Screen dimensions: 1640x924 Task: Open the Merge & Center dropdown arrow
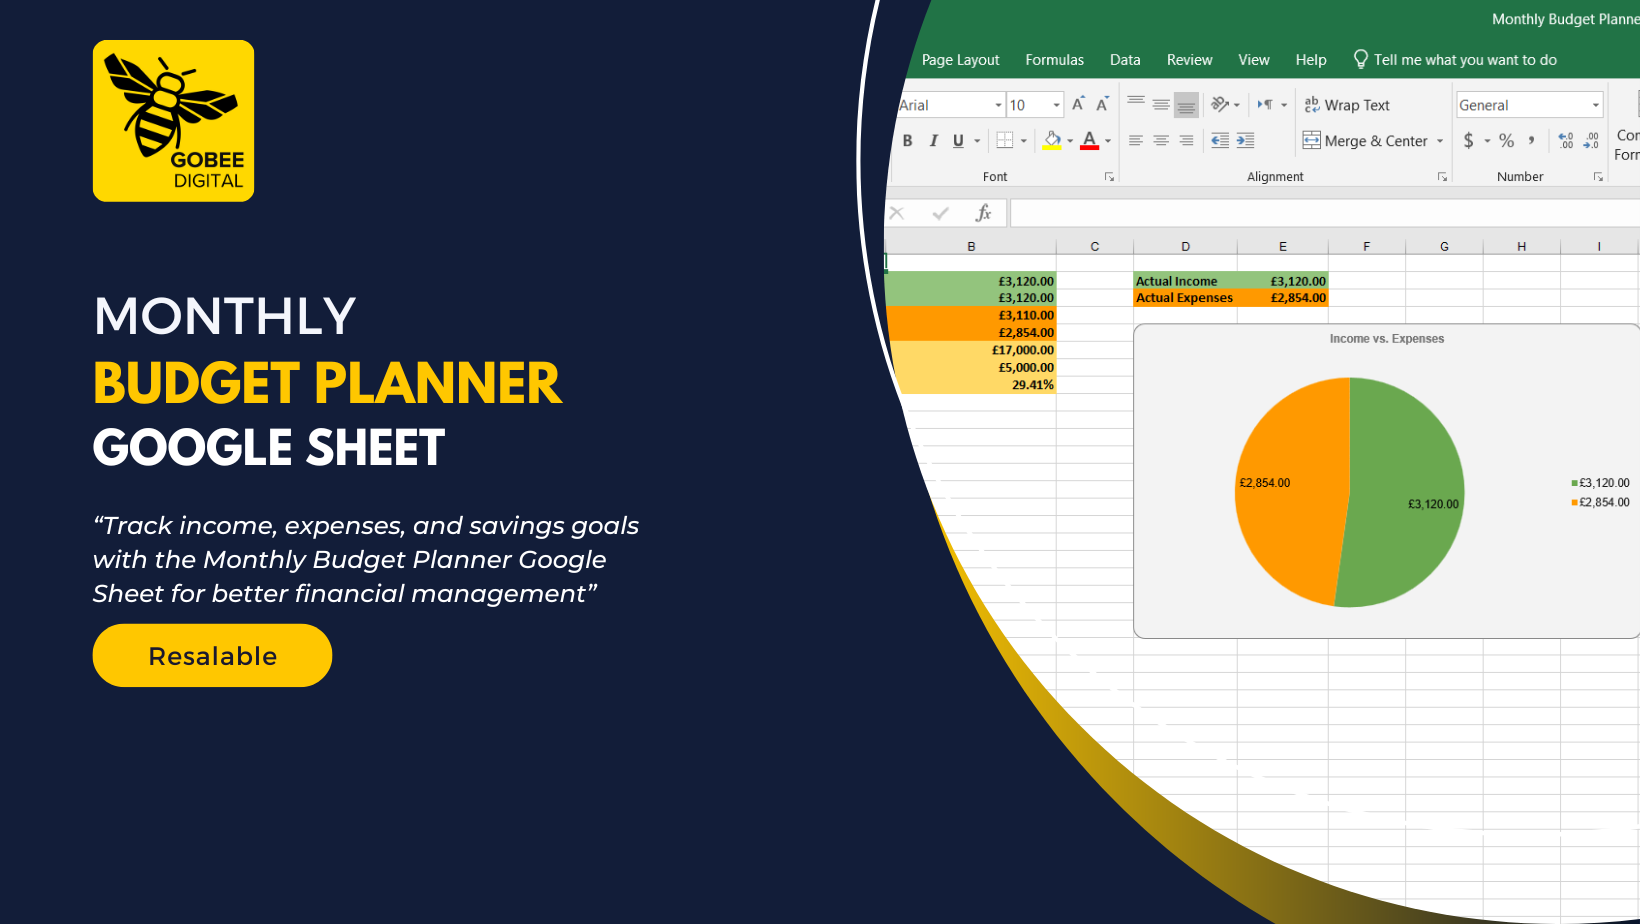pos(1440,141)
